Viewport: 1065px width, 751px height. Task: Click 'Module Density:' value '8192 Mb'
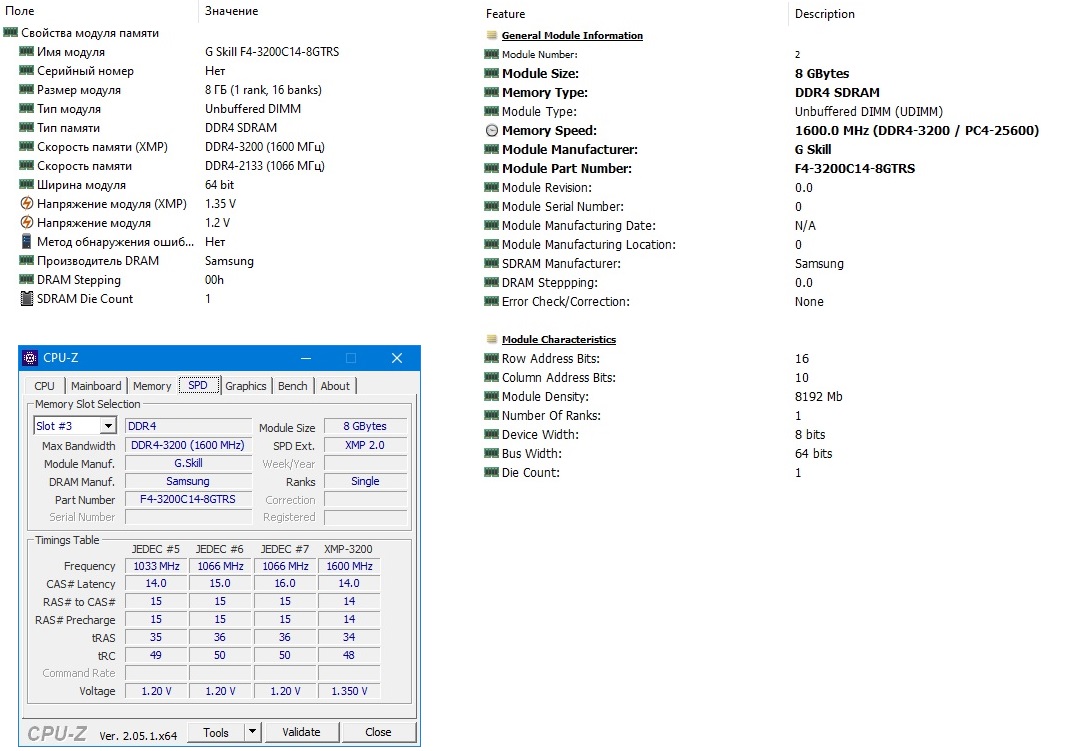click(x=818, y=397)
